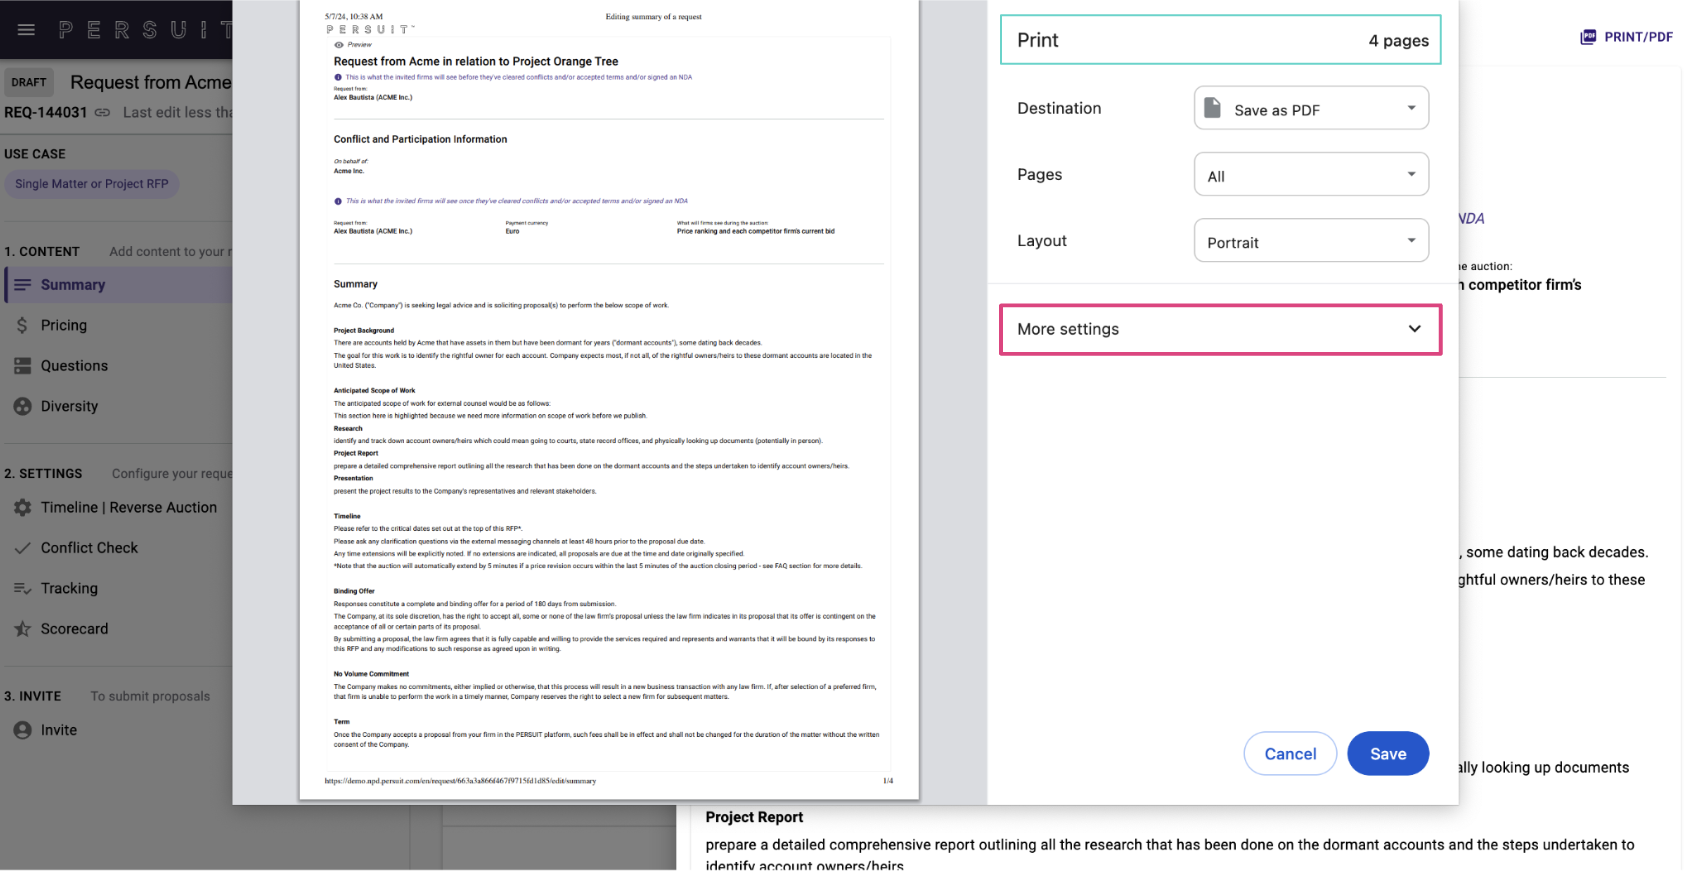The height and width of the screenshot is (874, 1688).
Task: Click the Tracking list icon
Action: click(x=23, y=589)
